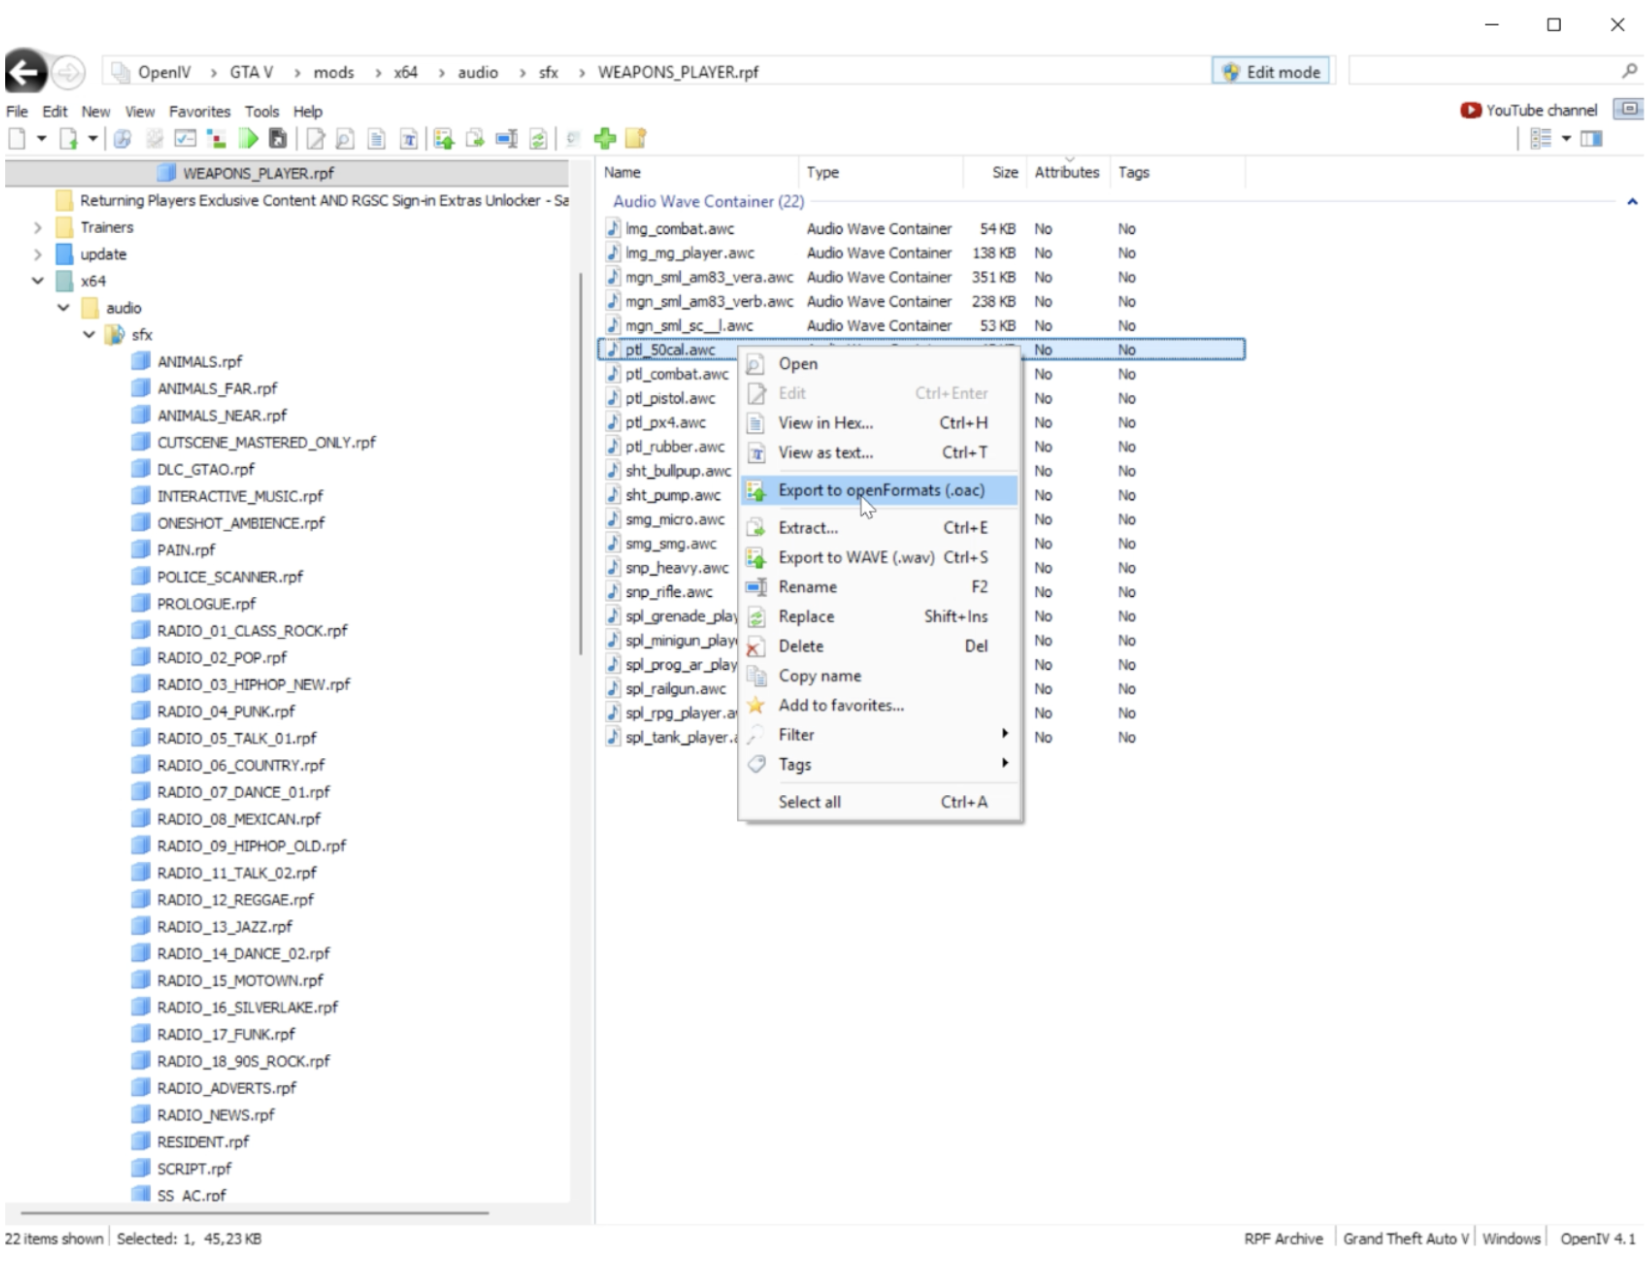Toggle the panel button beside YouTube channel
Viewport: 1652px width, 1266px height.
click(x=1630, y=109)
